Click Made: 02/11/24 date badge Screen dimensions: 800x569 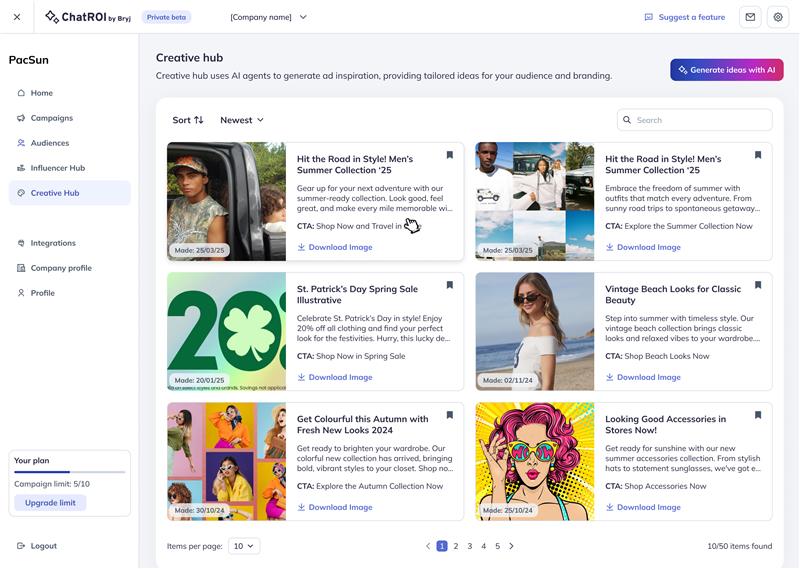tap(507, 380)
